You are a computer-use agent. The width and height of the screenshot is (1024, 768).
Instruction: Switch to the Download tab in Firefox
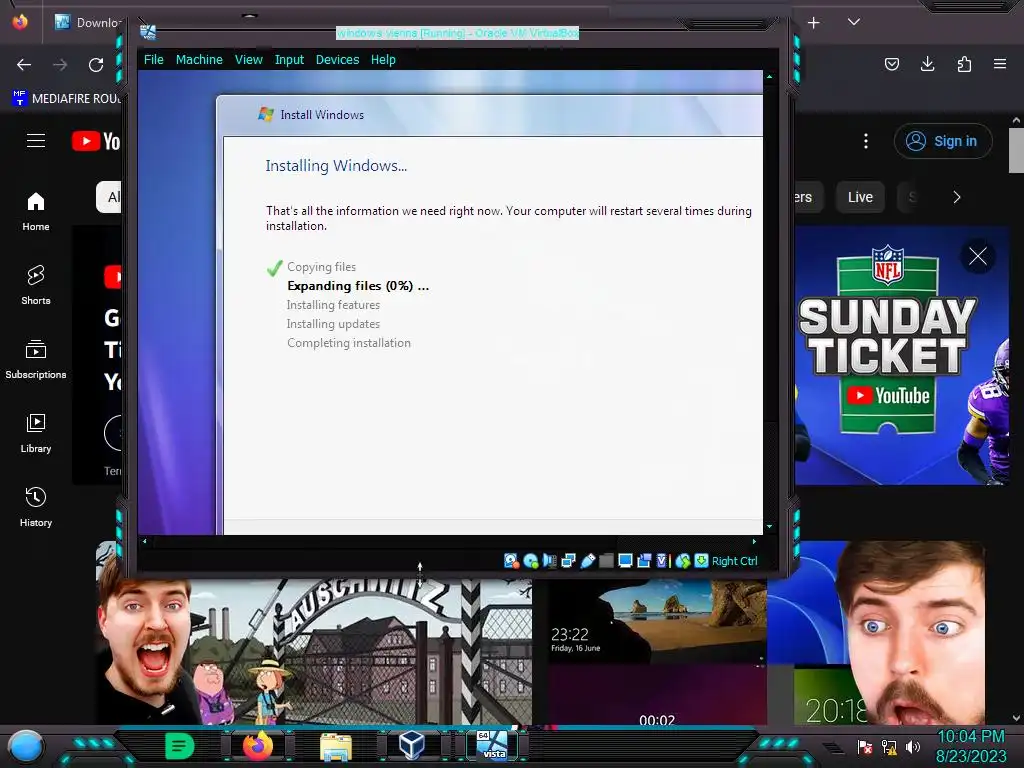(x=88, y=23)
